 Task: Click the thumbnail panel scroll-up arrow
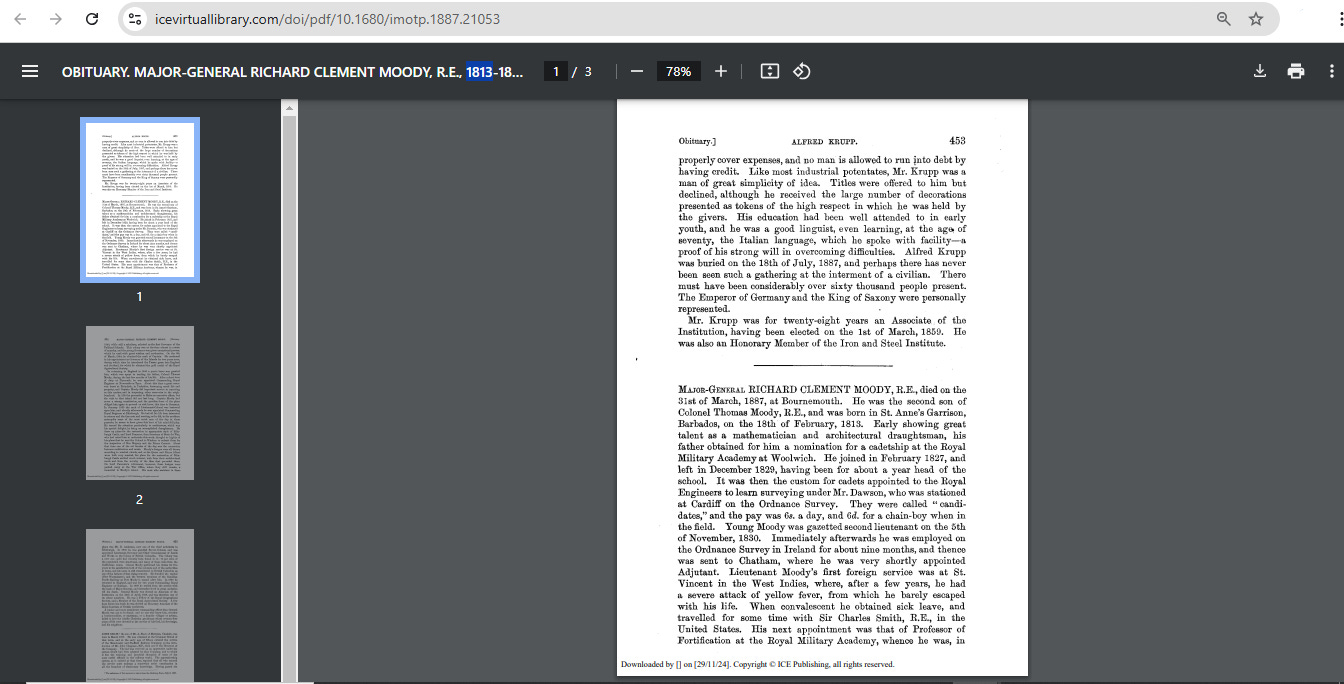pos(289,107)
